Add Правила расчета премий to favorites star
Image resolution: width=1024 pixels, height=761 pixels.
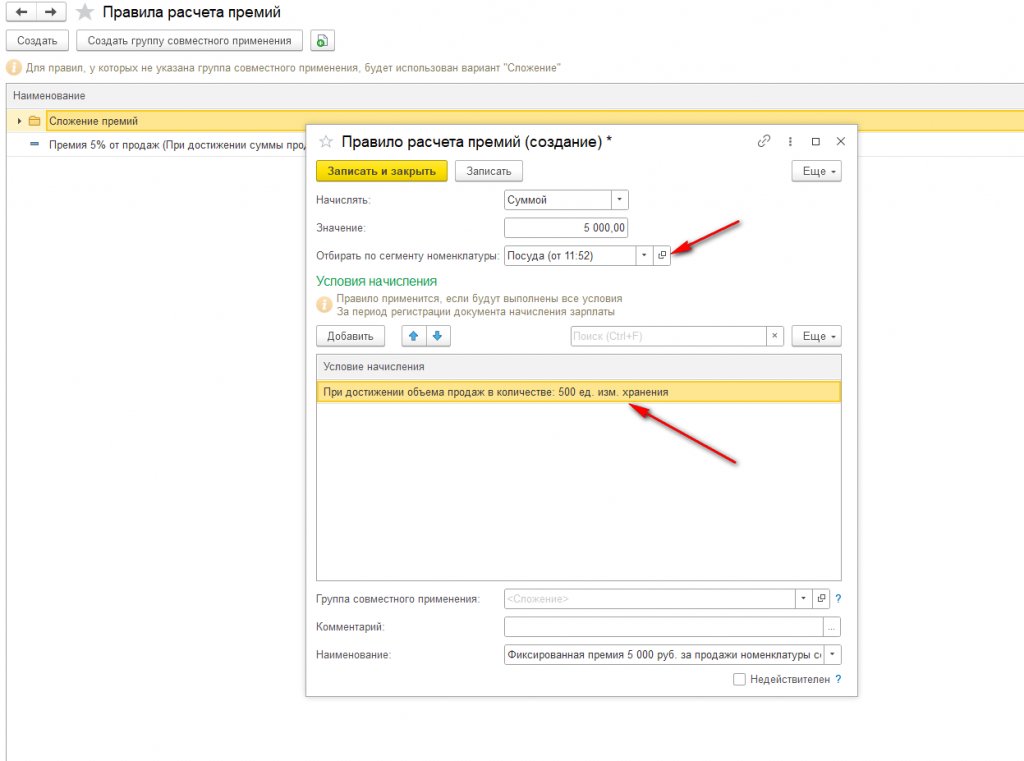pos(85,12)
